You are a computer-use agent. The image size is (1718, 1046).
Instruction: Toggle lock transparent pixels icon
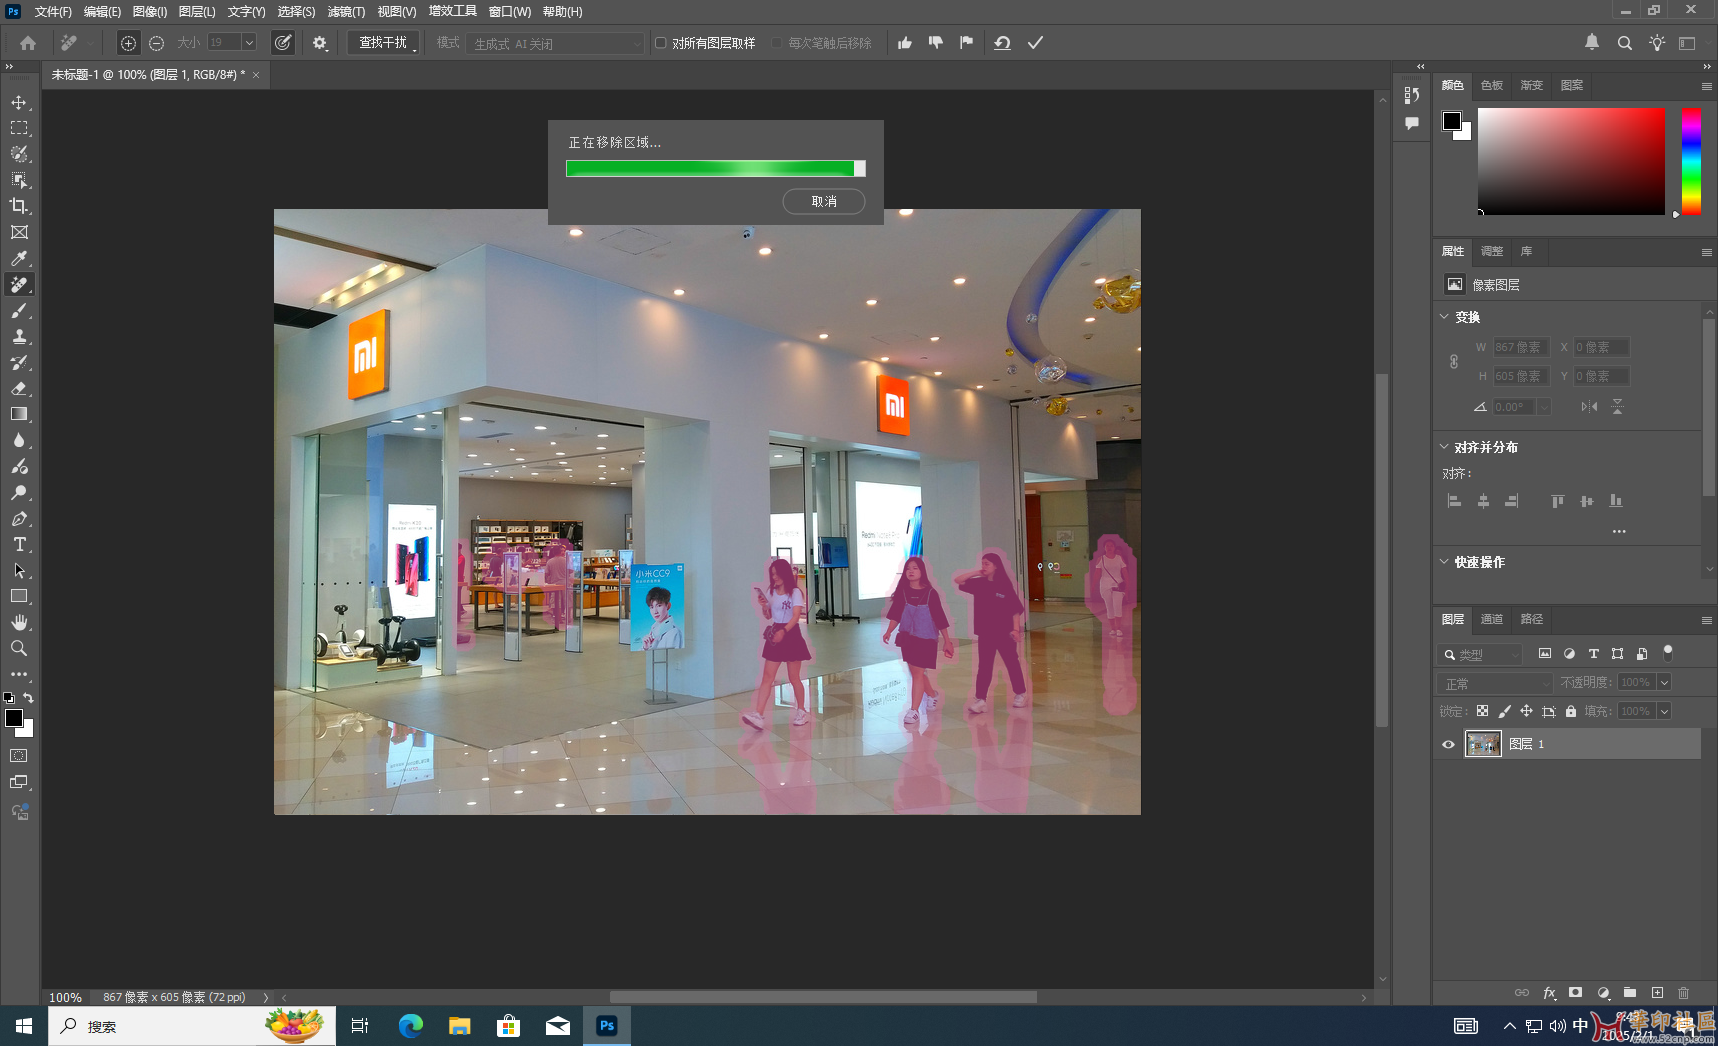click(1482, 711)
